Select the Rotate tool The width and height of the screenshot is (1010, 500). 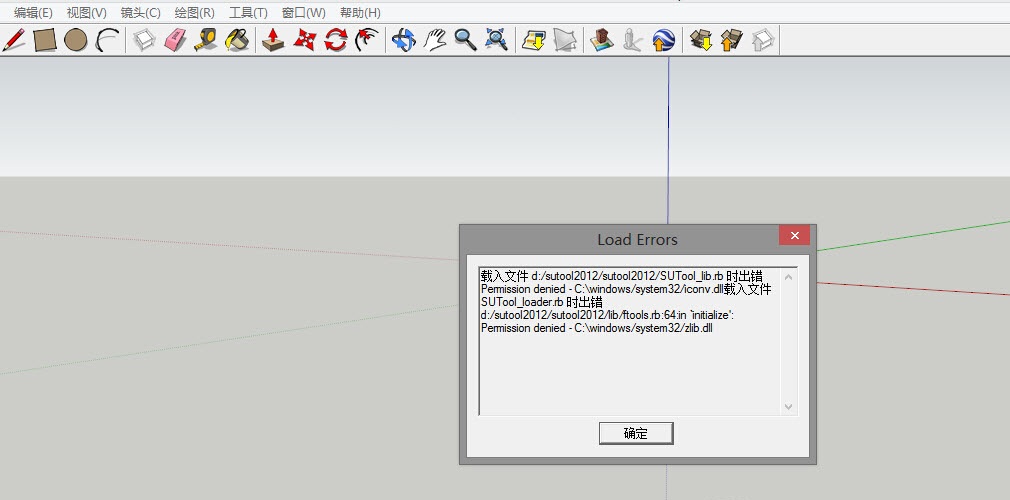336,40
